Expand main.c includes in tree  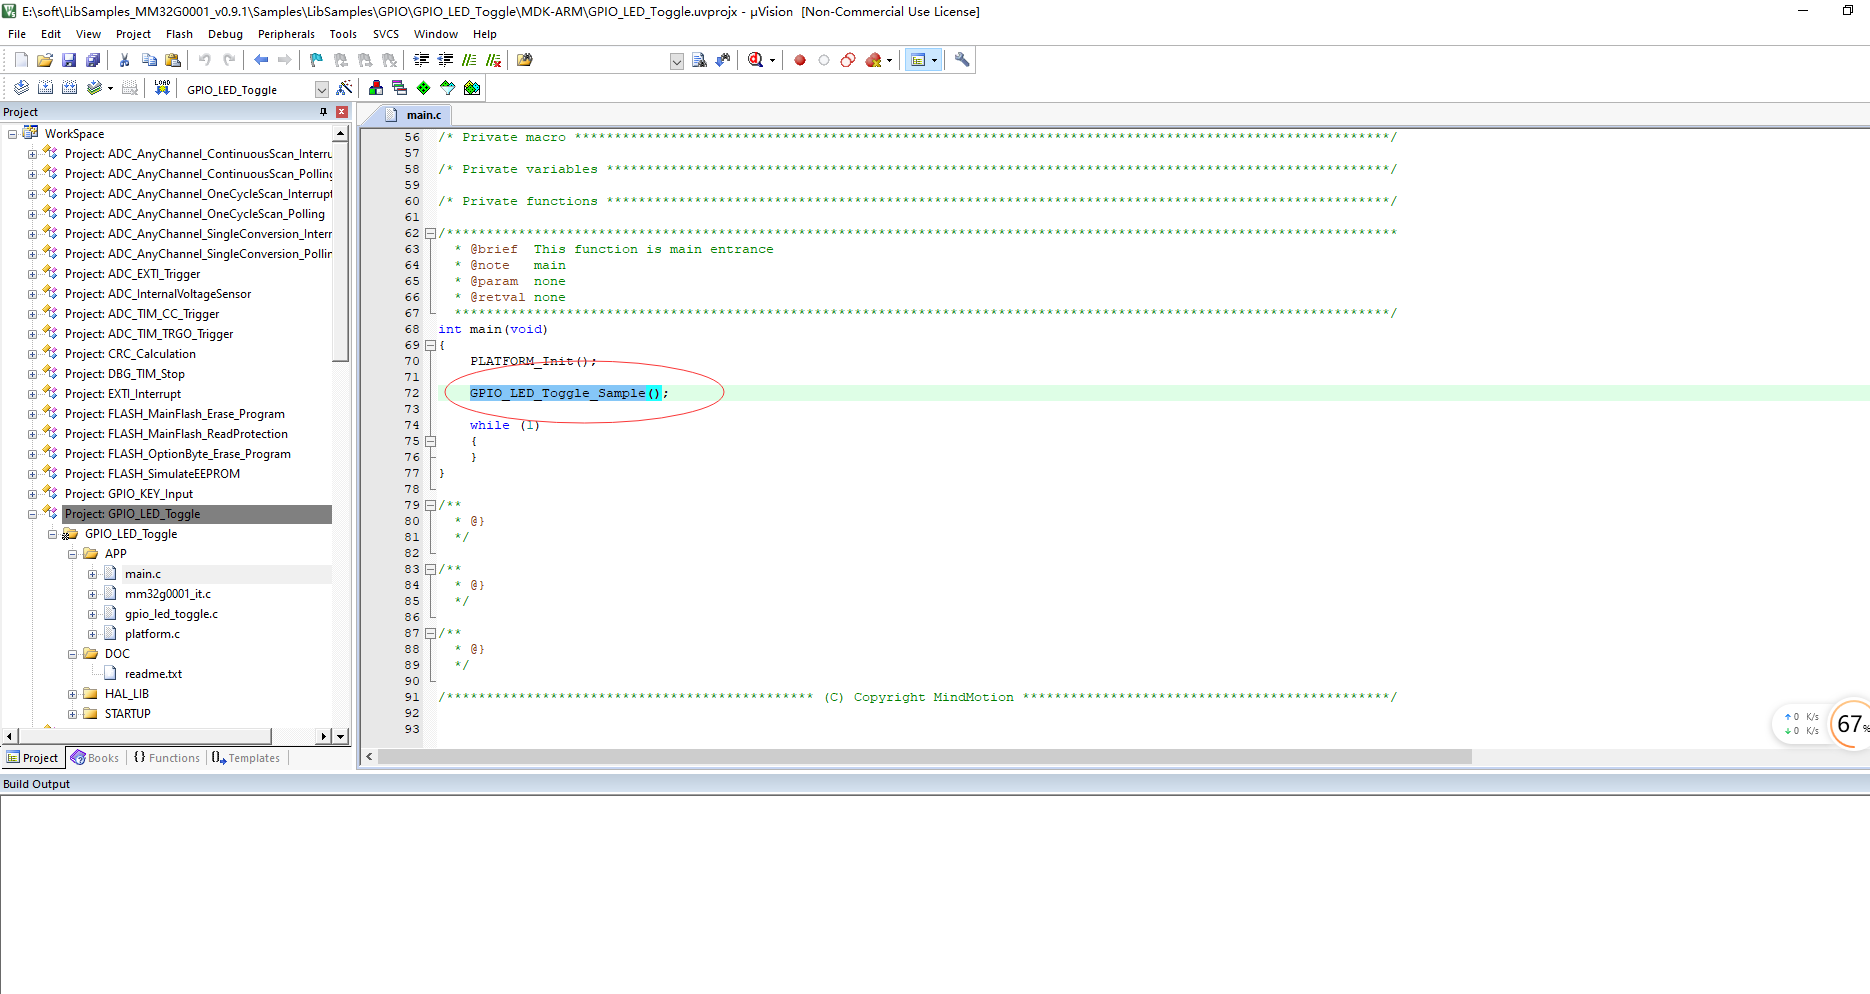(92, 574)
